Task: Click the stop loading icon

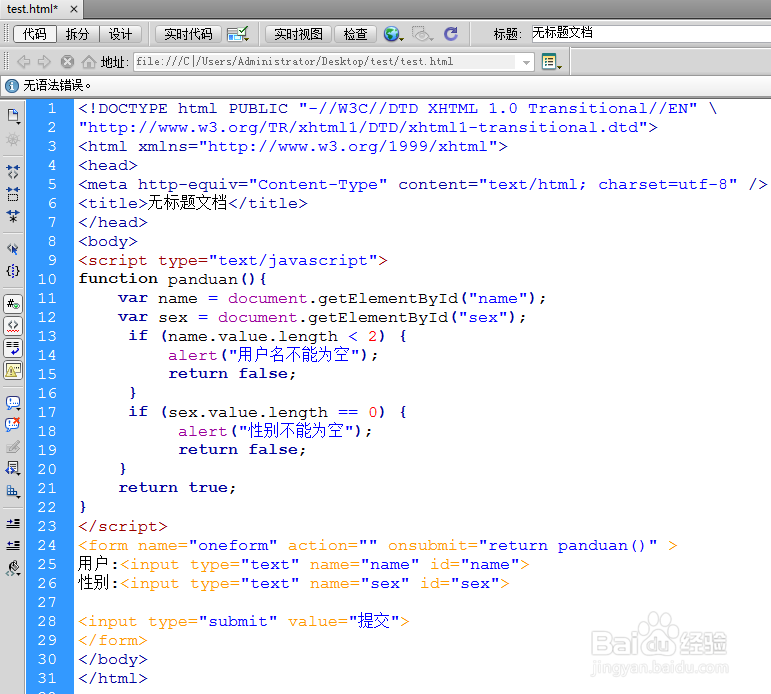Action: pyautogui.click(x=67, y=61)
